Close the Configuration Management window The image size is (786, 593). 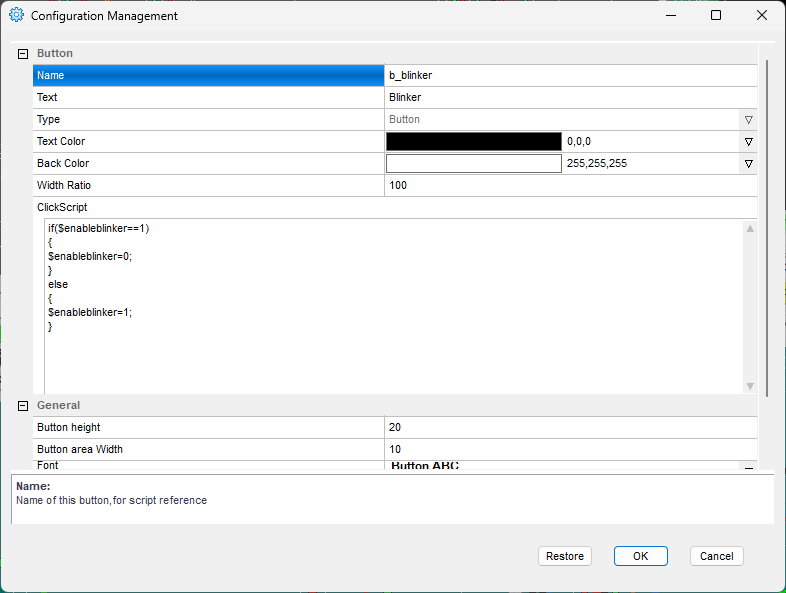pyautogui.click(x=761, y=16)
